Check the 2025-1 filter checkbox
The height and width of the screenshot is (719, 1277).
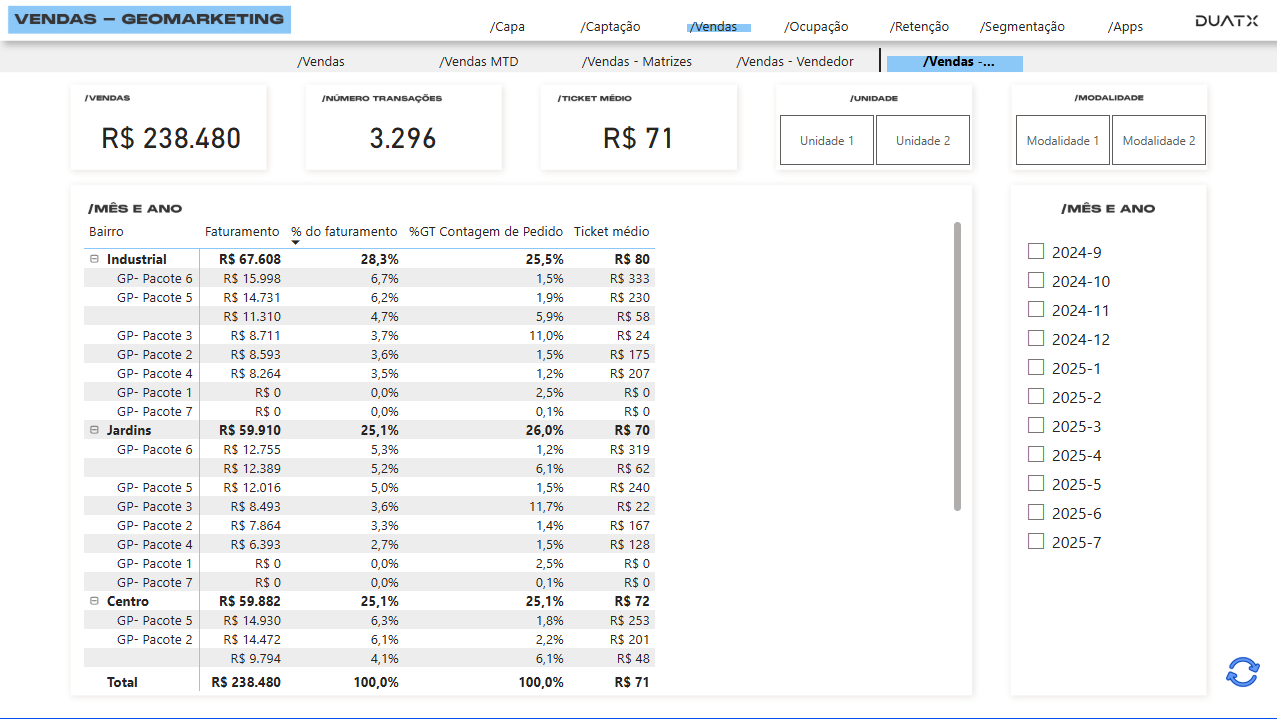[1036, 366]
